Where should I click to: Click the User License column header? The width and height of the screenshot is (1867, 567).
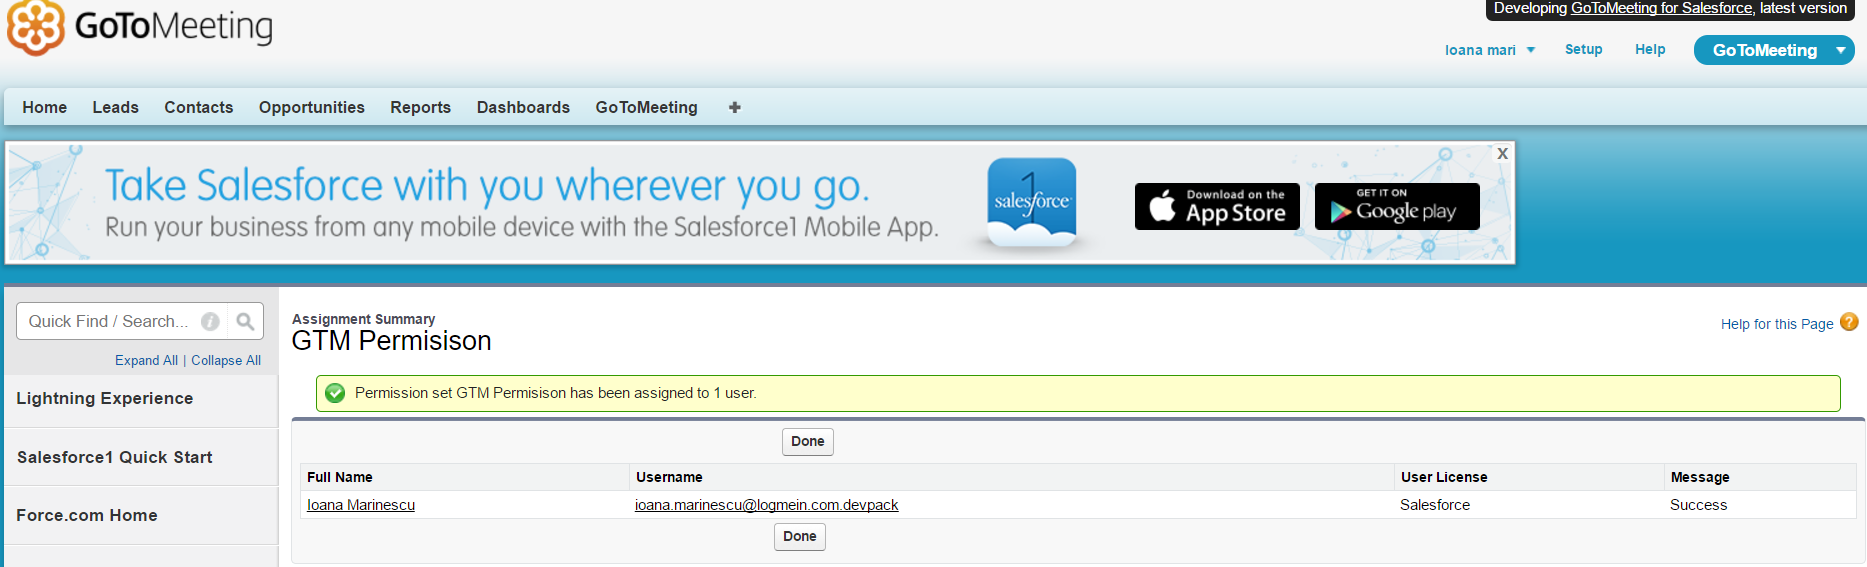pos(1444,477)
